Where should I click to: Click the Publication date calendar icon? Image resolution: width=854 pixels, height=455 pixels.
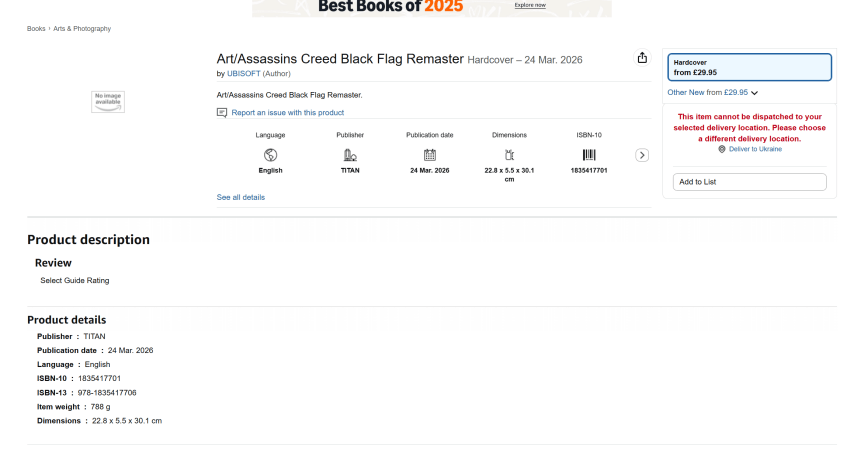click(430, 155)
